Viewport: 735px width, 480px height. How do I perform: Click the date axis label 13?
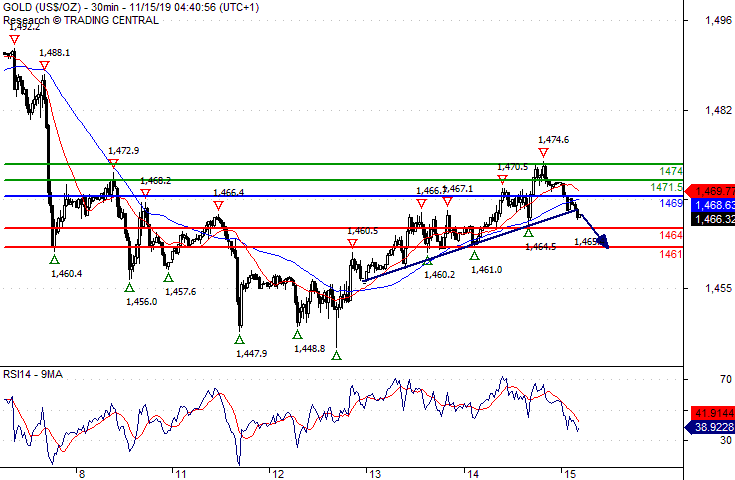[x=375, y=474]
